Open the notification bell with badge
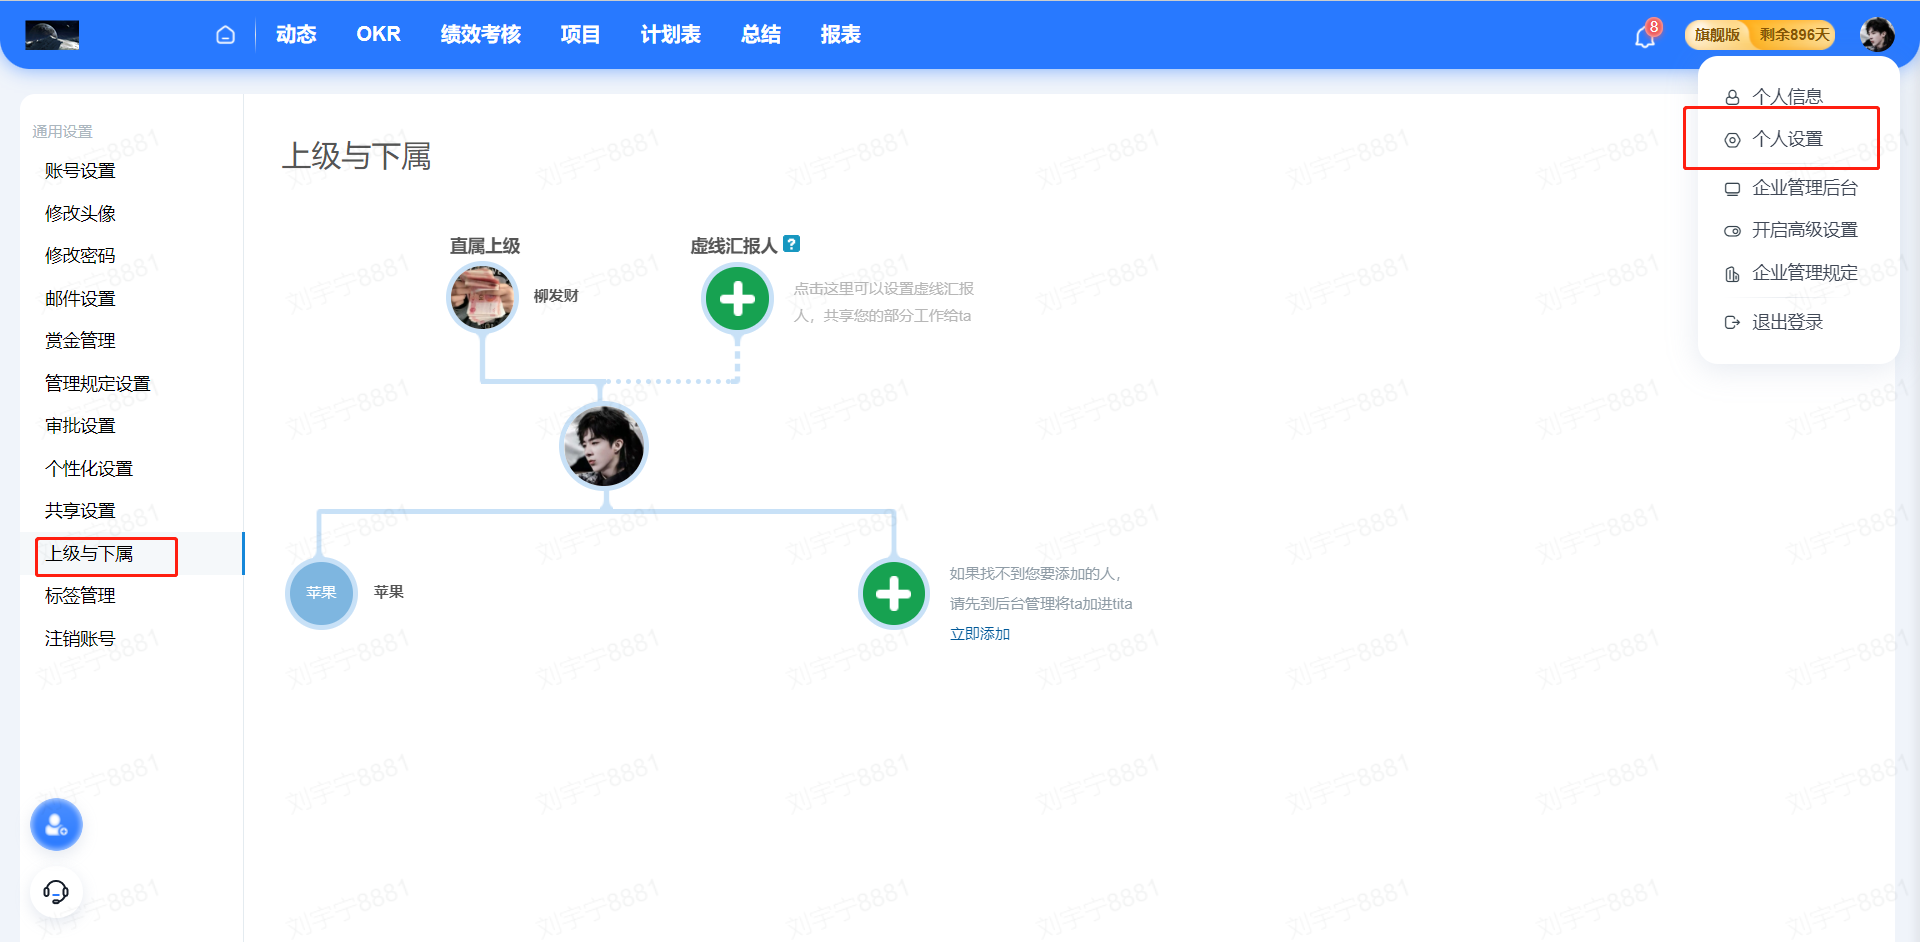 pos(1645,37)
